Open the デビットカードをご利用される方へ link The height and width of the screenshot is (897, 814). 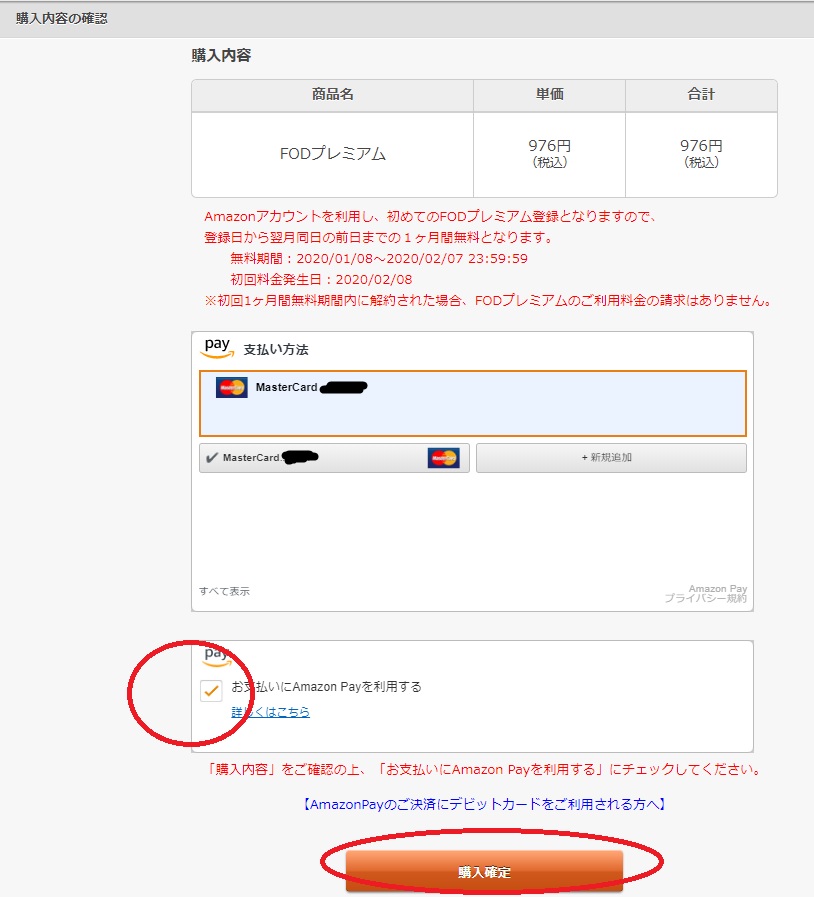coord(484,804)
